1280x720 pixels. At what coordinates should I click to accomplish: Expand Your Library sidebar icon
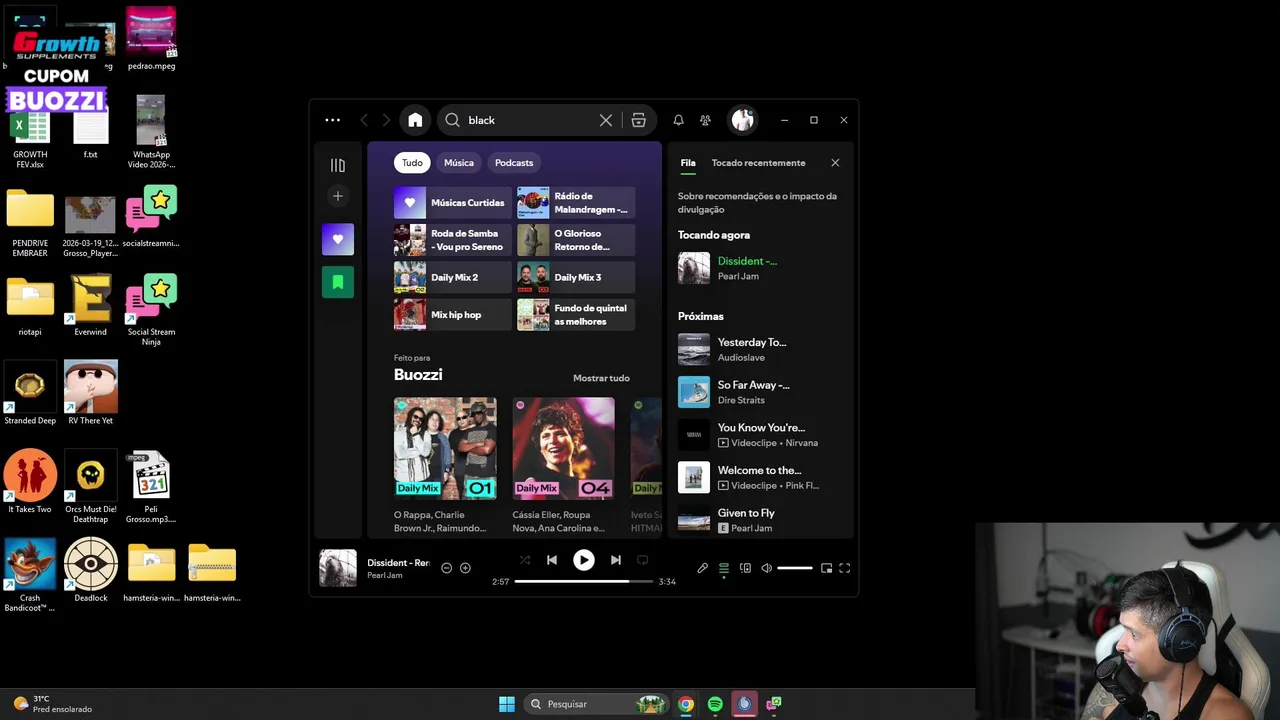click(338, 165)
